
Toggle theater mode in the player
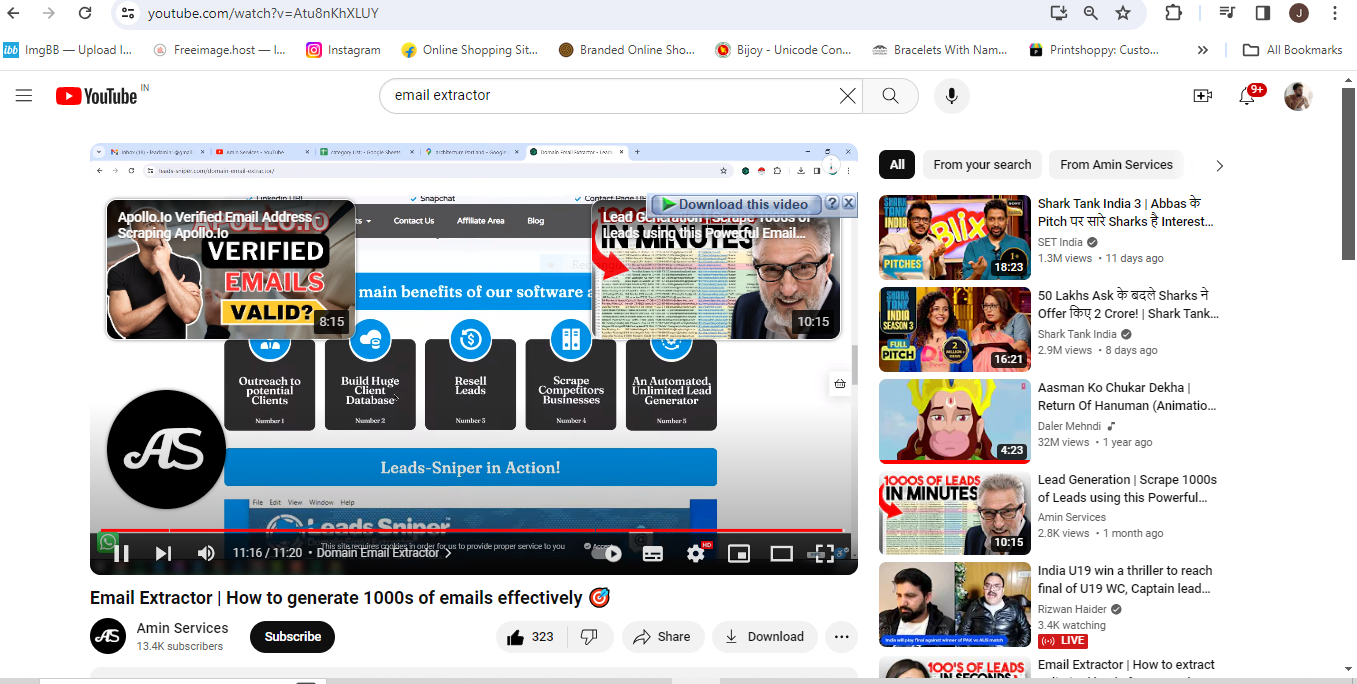click(781, 553)
